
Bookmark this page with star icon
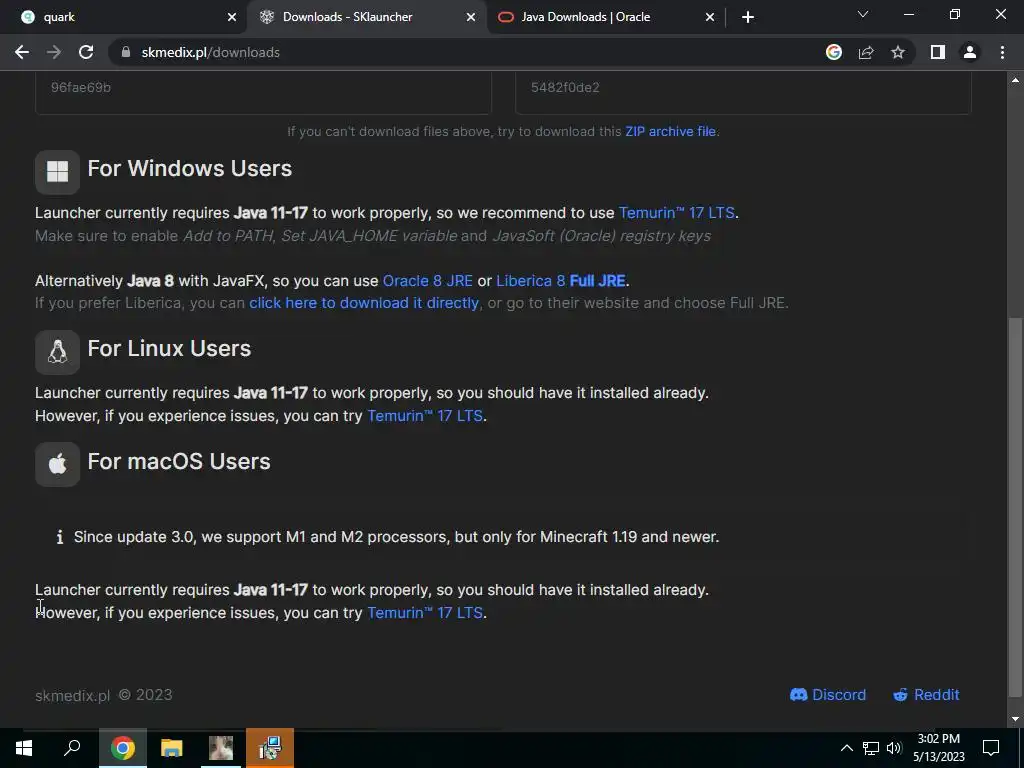coord(898,52)
